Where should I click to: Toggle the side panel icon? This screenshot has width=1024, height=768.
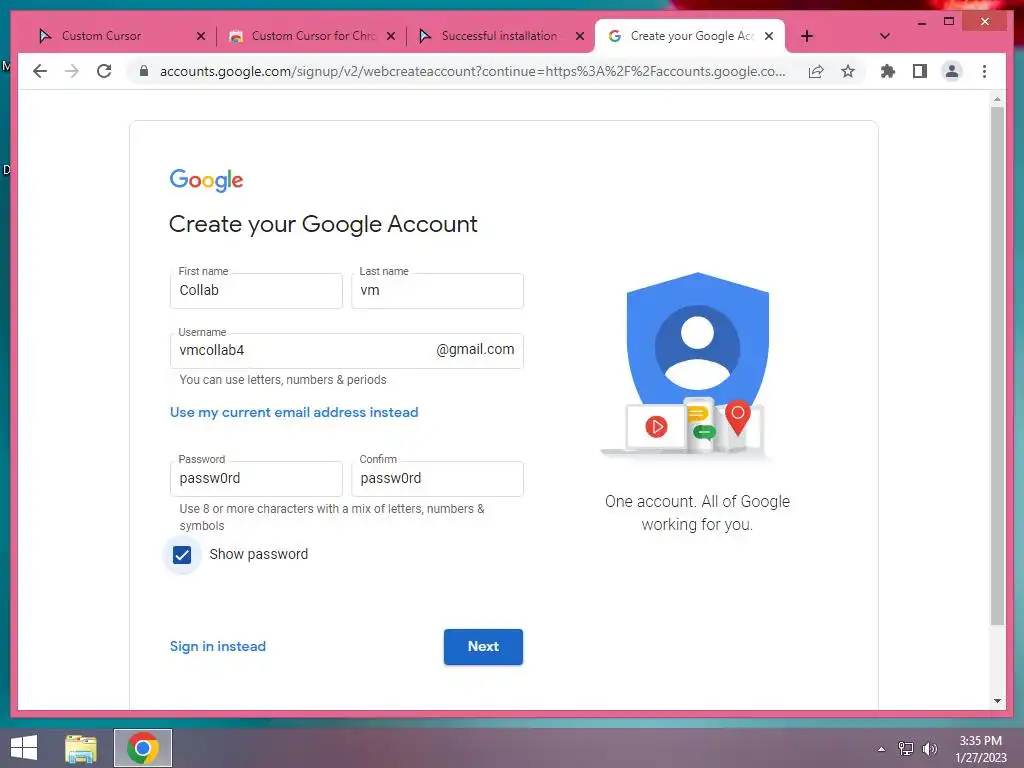pos(920,71)
